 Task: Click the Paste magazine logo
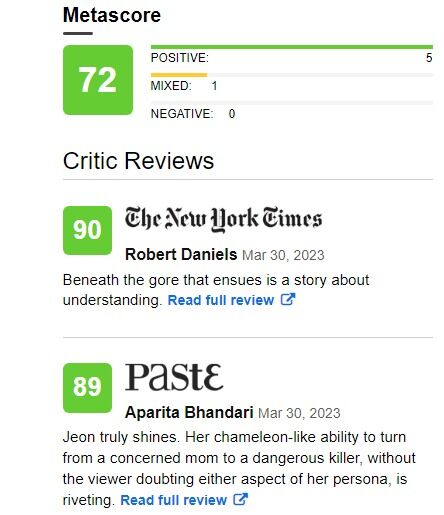(x=174, y=377)
